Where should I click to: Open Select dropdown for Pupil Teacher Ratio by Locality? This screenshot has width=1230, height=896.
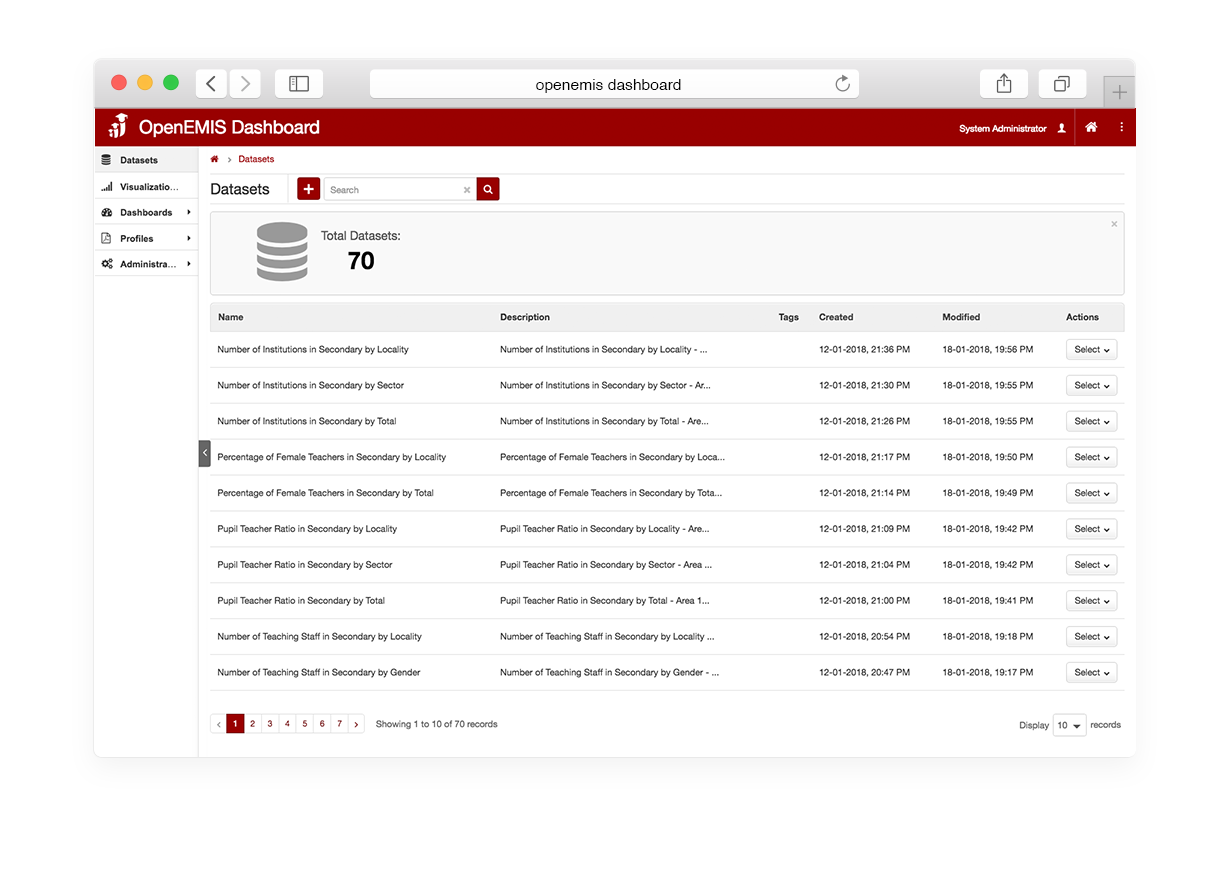click(1092, 529)
